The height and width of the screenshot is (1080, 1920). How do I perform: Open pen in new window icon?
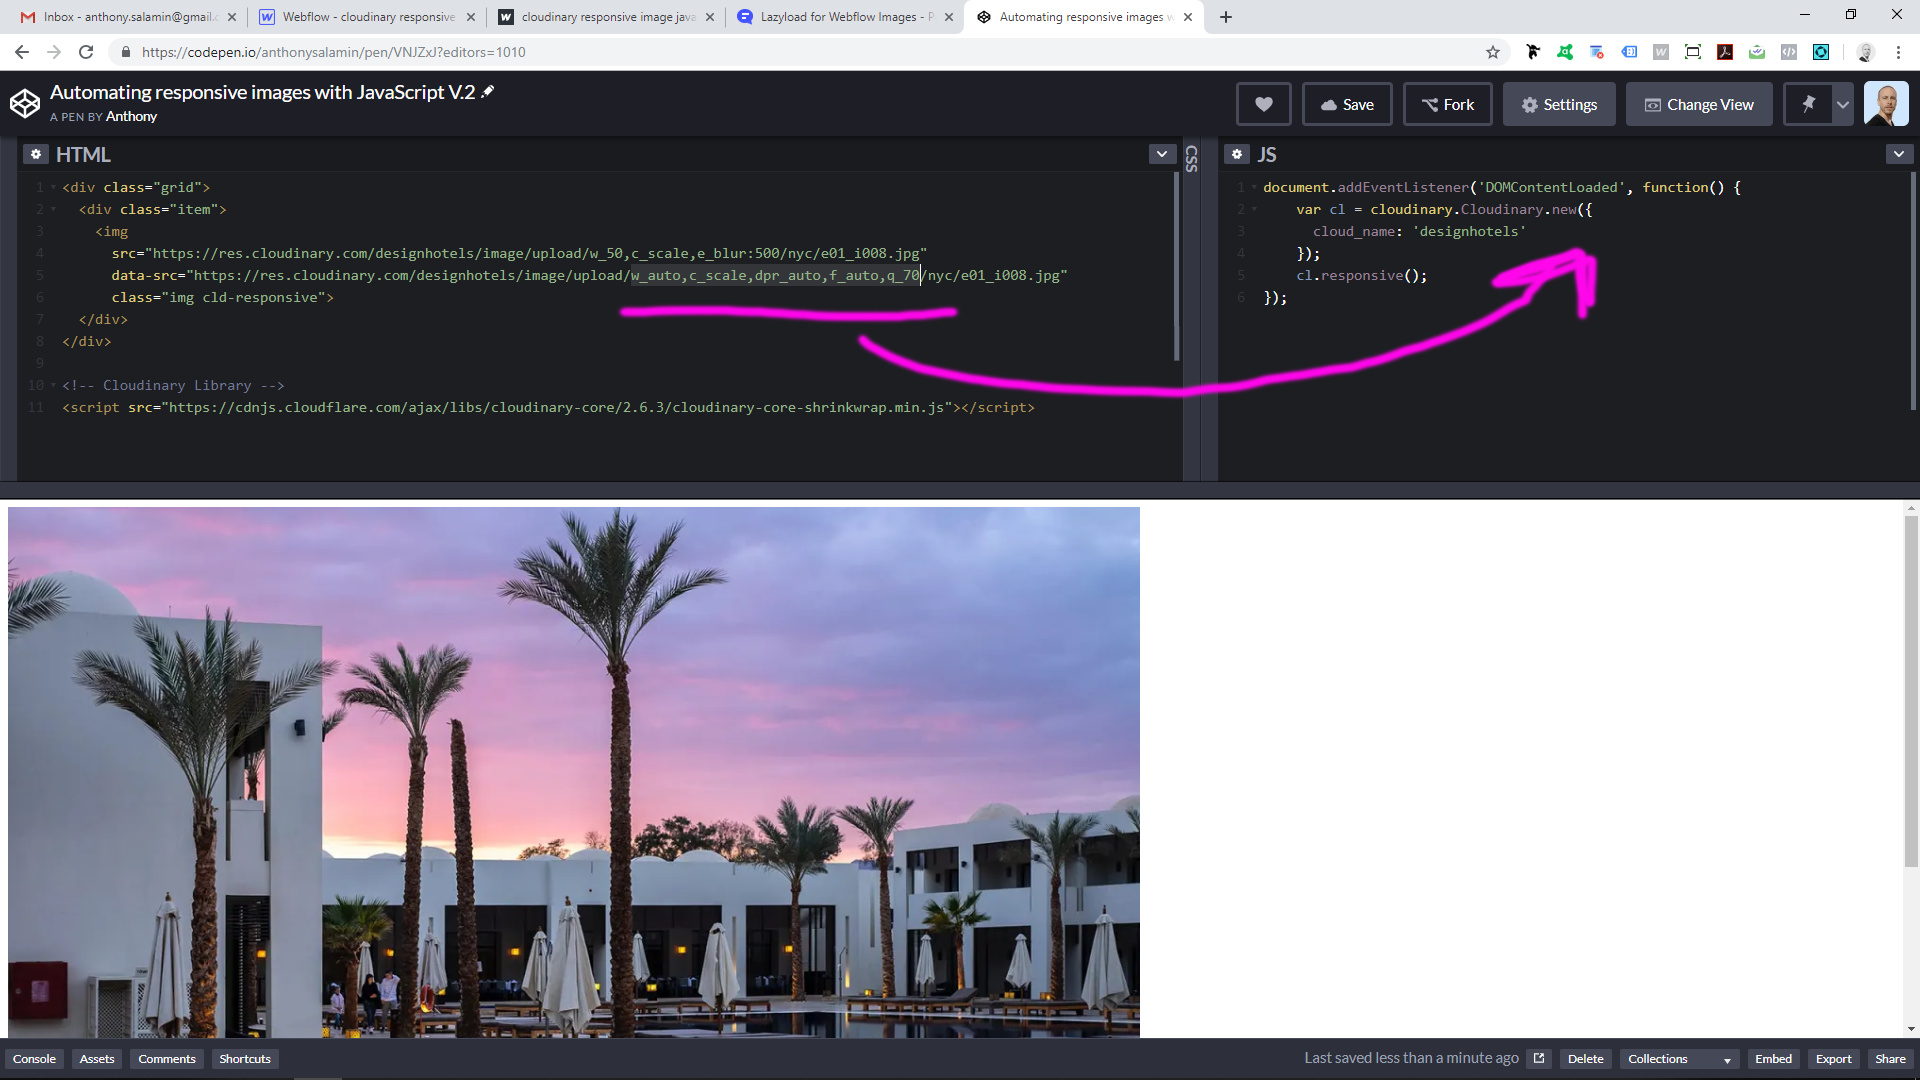point(1539,1058)
